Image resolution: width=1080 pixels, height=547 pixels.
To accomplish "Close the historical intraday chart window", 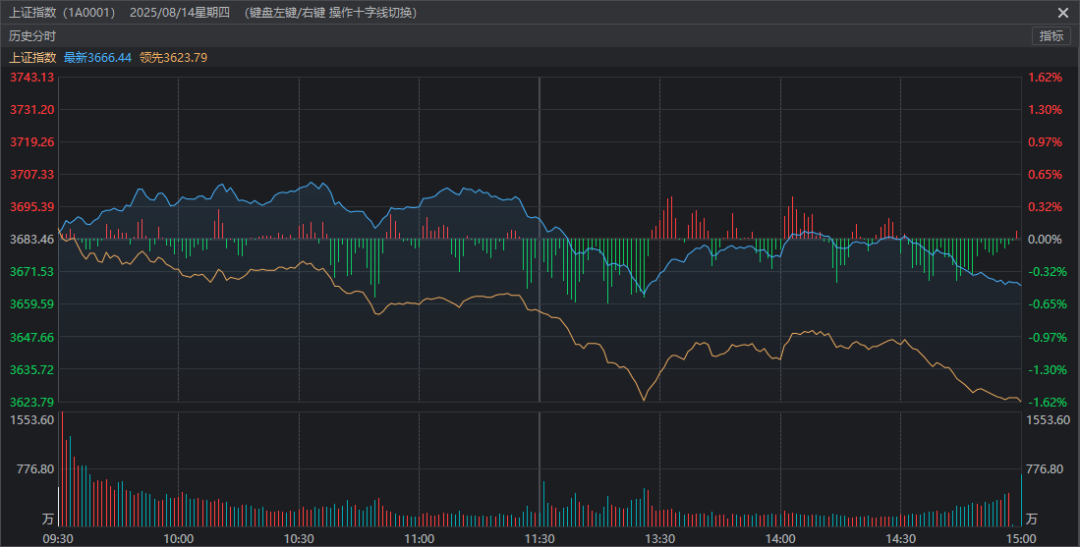I will pyautogui.click(x=1062, y=12).
